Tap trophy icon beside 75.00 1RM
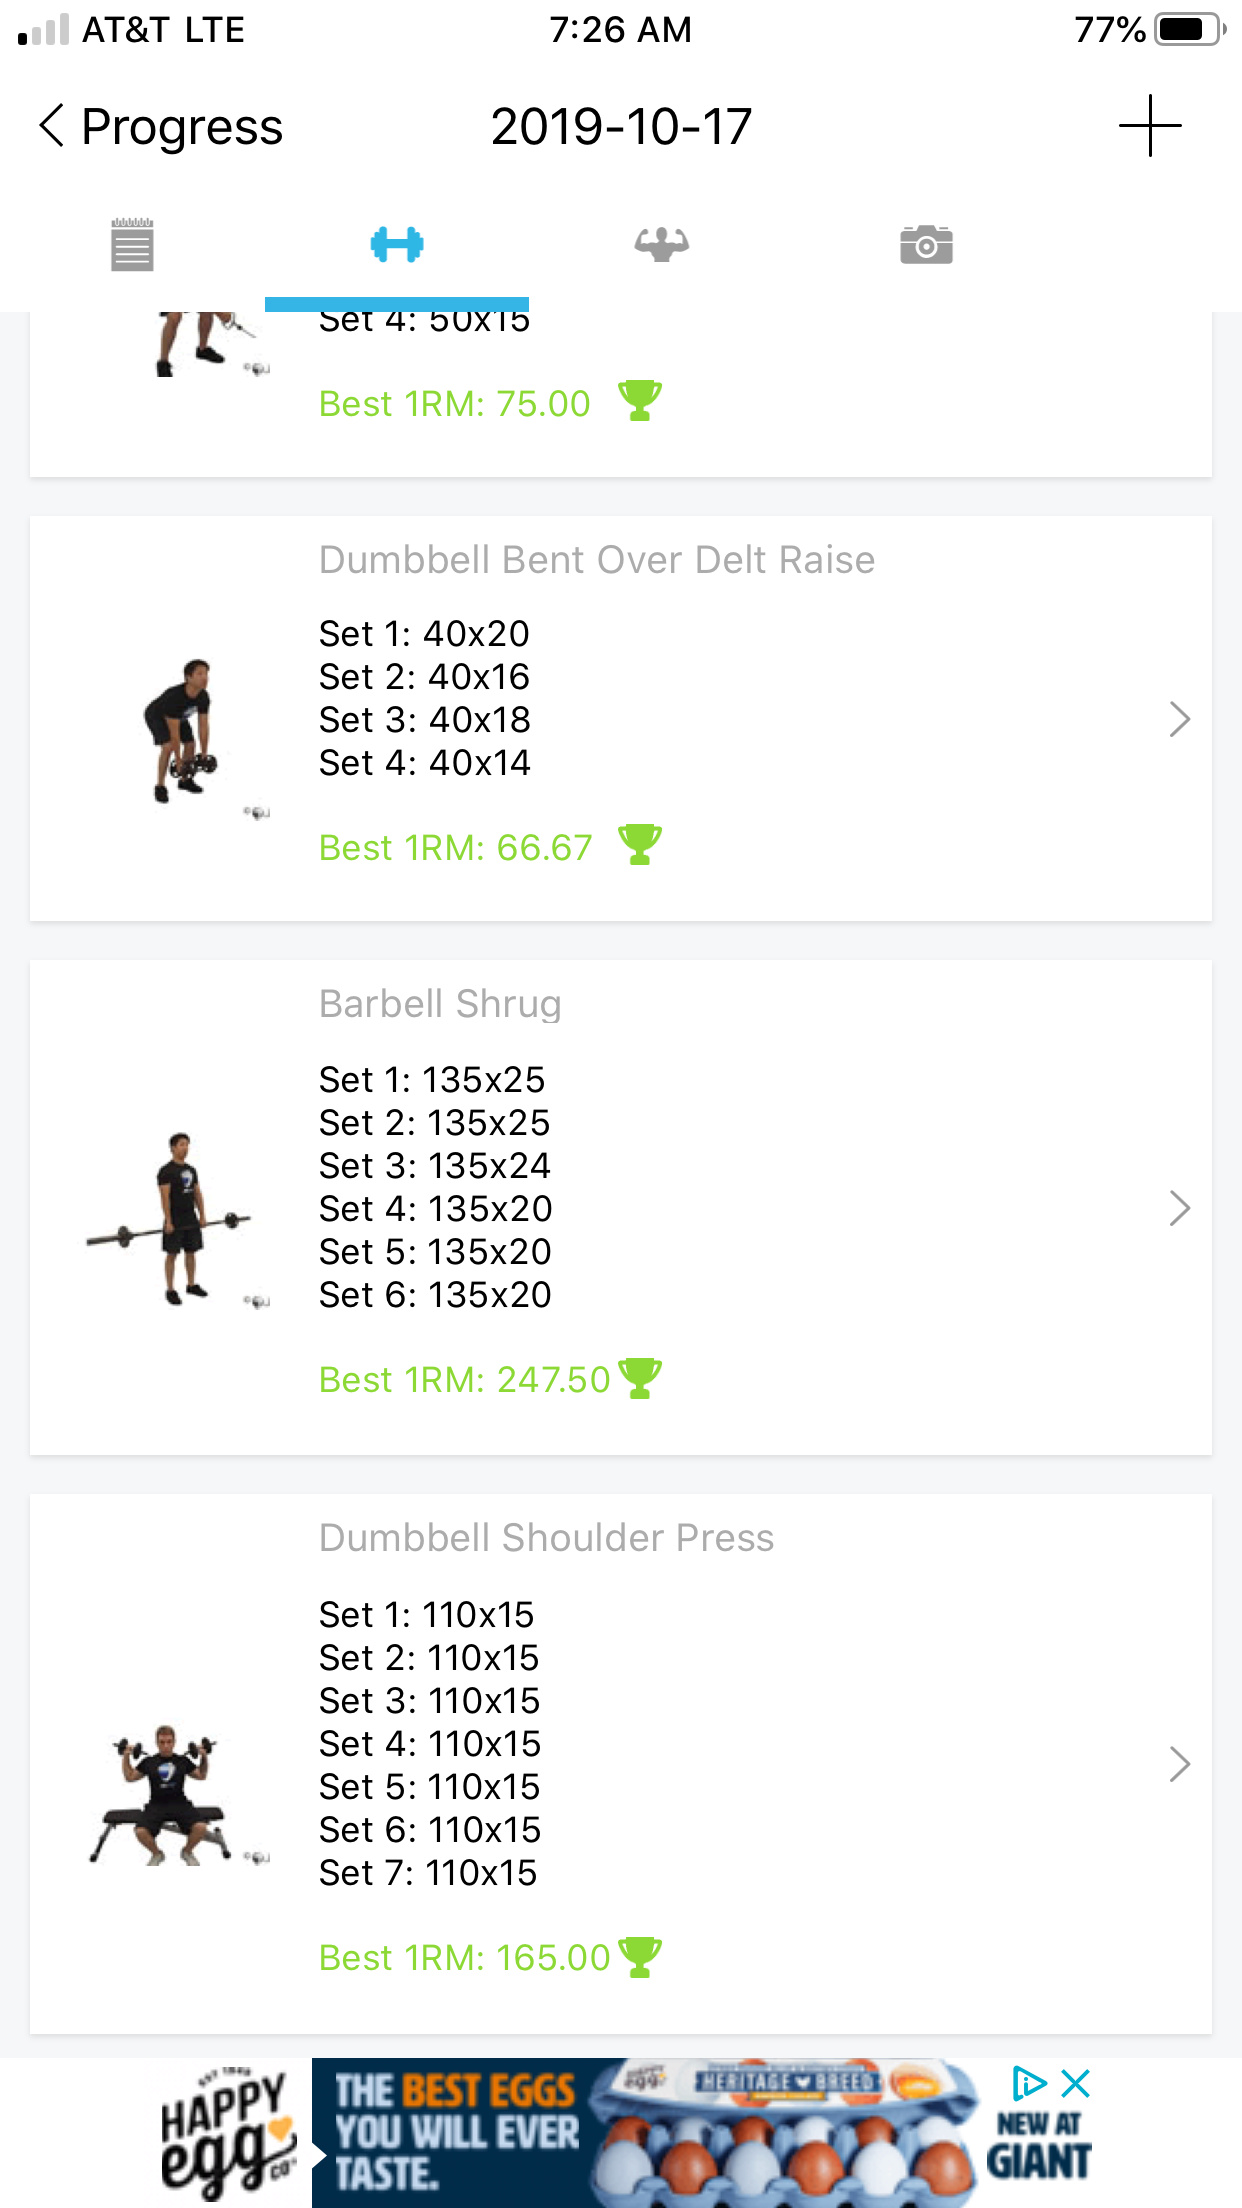1242x2208 pixels. [640, 401]
